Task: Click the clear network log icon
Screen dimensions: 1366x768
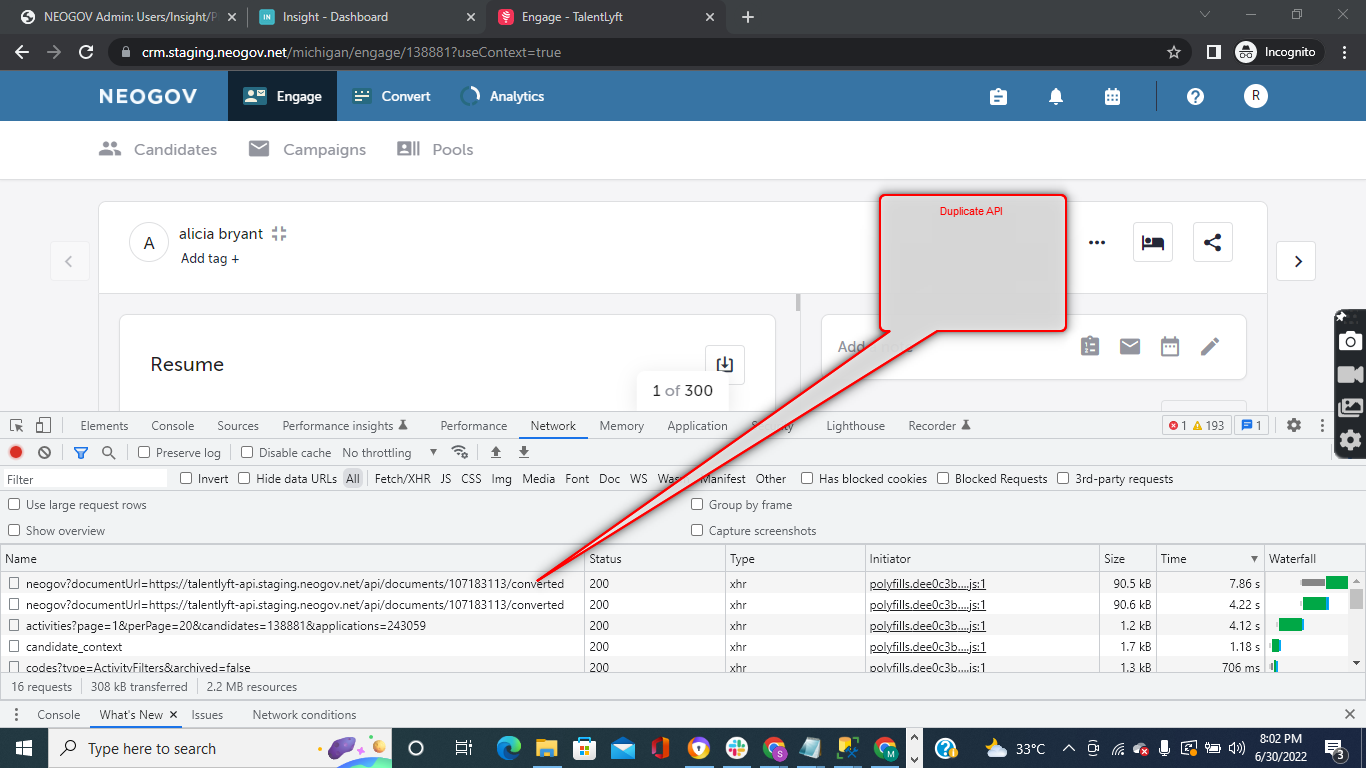Action: click(x=44, y=452)
